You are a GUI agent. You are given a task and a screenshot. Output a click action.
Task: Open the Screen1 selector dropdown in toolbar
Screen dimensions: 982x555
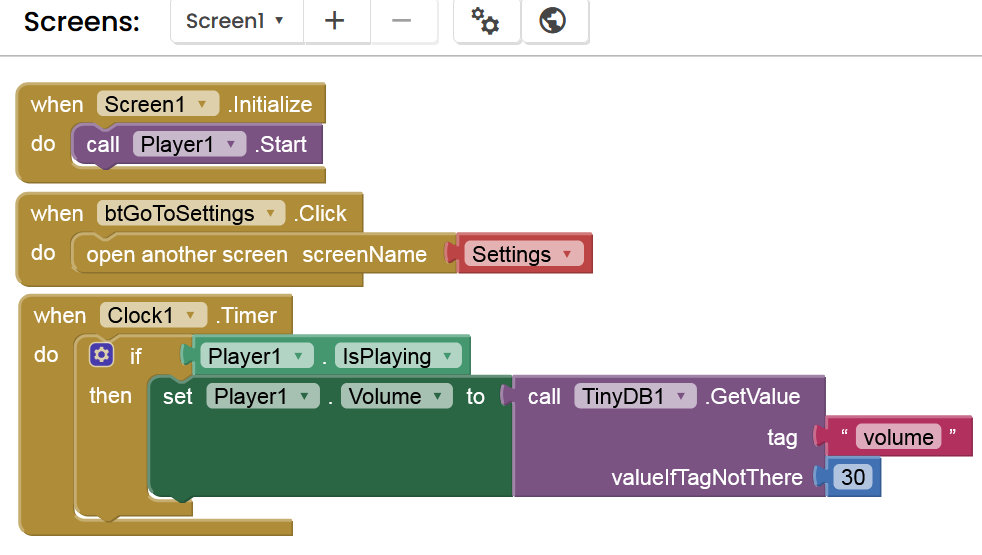pos(236,21)
